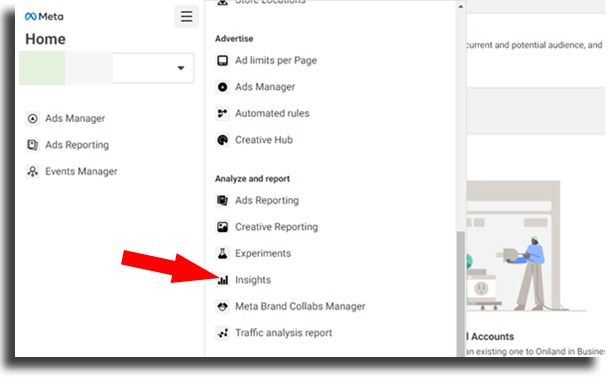Click the Ads Reporting icon under Analyze and report
Screen dimensions: 610x377
pos(223,200)
